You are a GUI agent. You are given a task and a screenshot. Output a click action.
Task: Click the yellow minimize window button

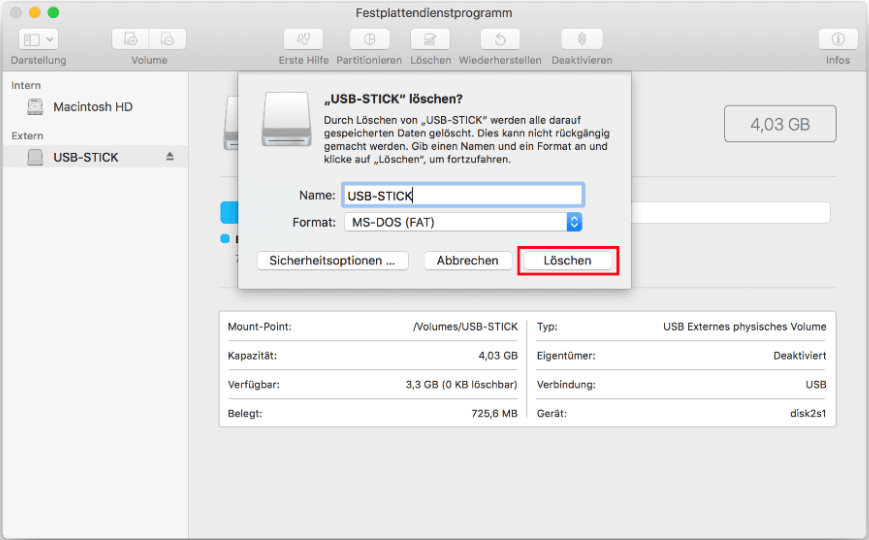coord(35,12)
